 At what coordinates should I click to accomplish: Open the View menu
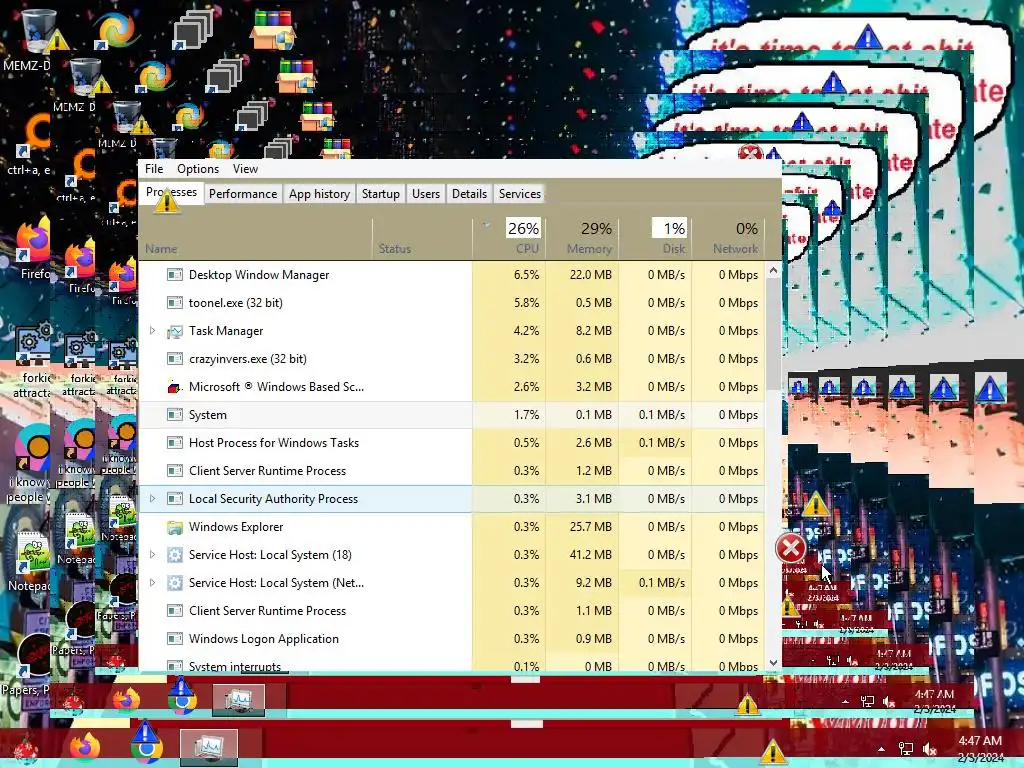245,168
